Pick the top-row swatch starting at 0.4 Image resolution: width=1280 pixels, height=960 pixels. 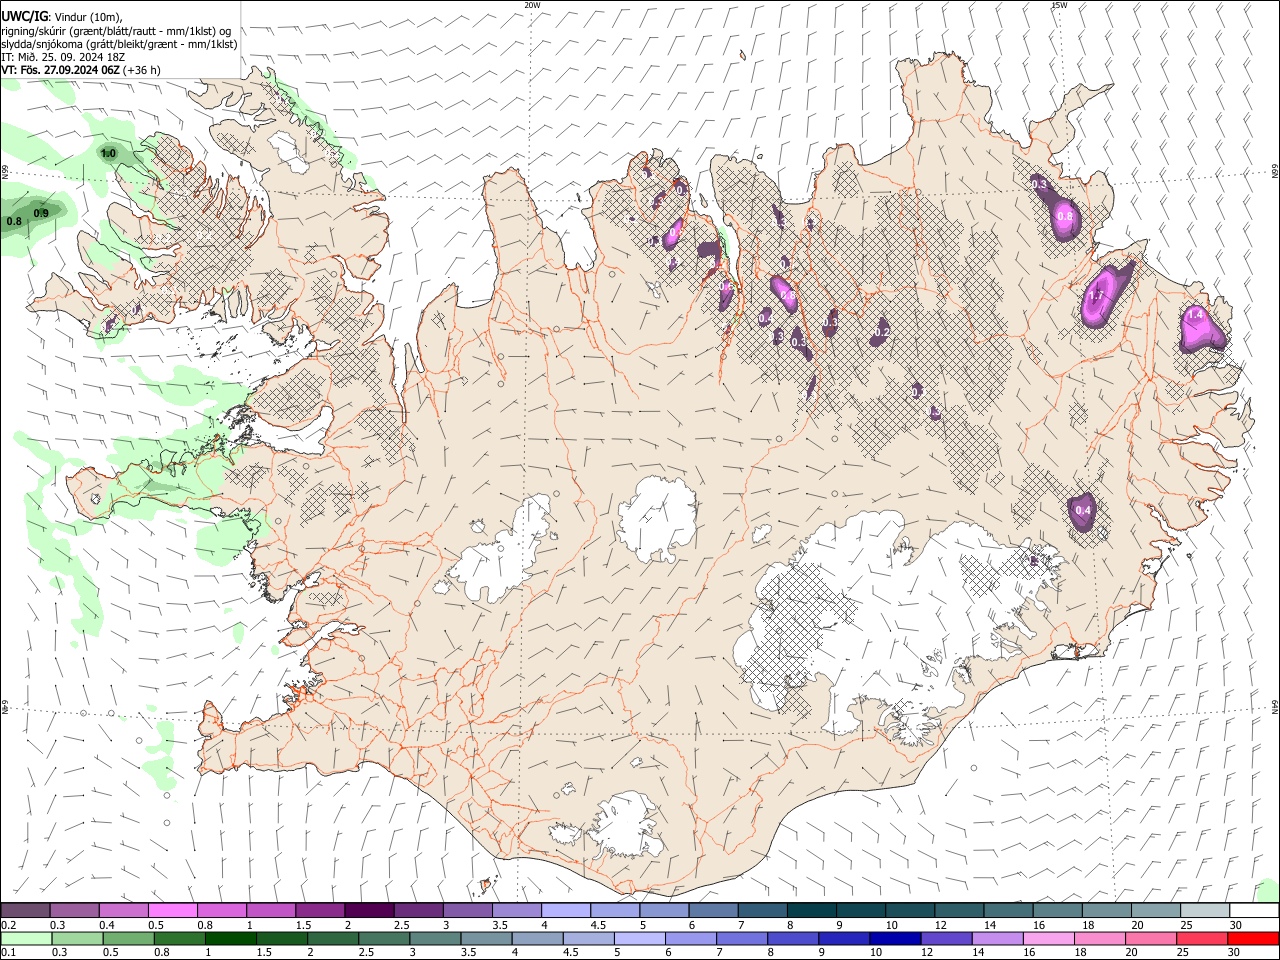[x=123, y=911]
